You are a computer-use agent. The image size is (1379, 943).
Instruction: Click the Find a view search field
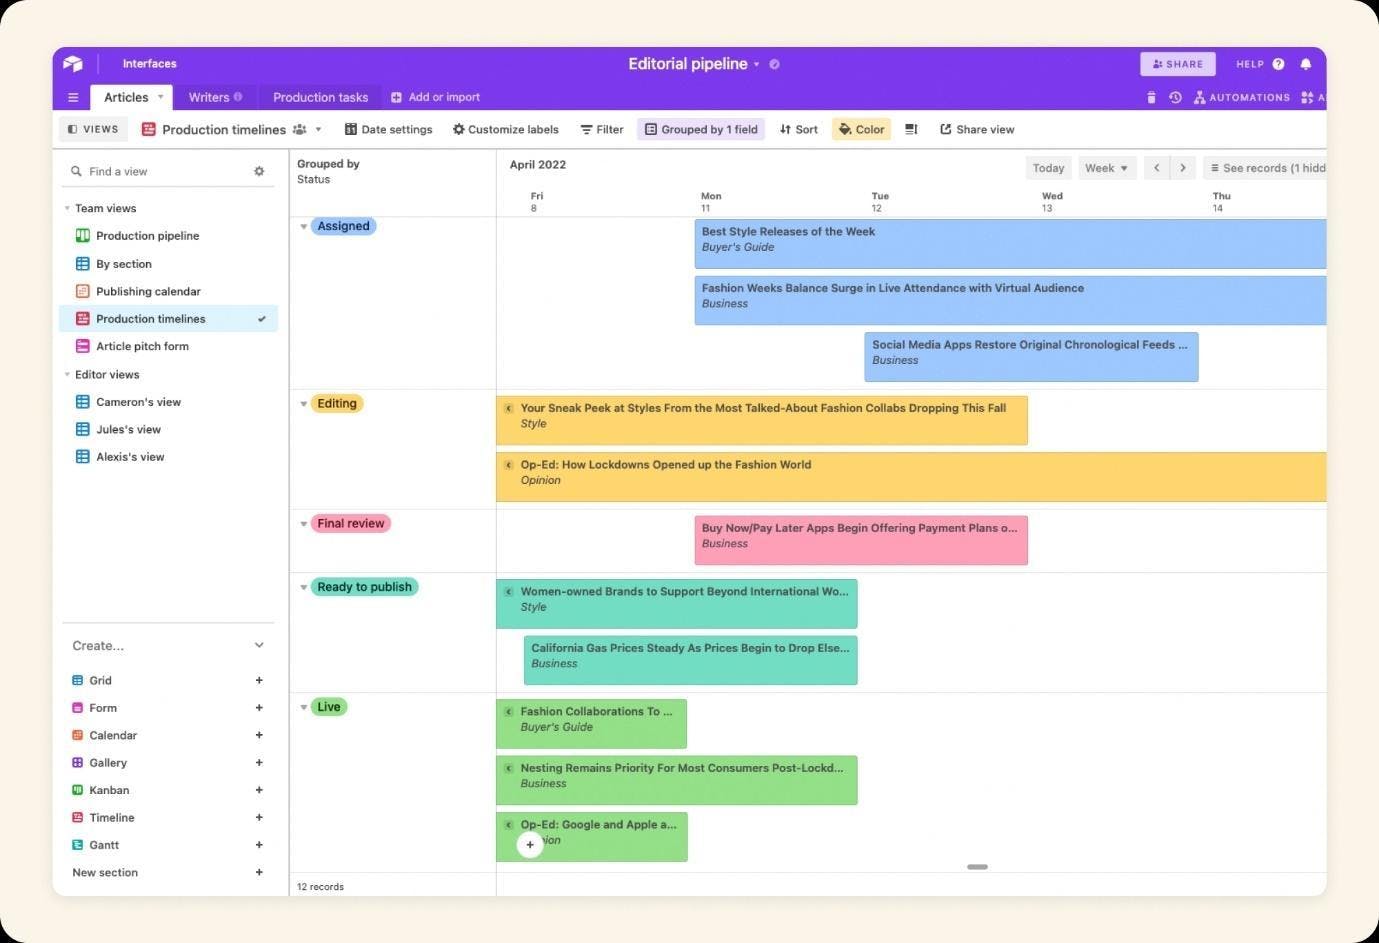150,171
